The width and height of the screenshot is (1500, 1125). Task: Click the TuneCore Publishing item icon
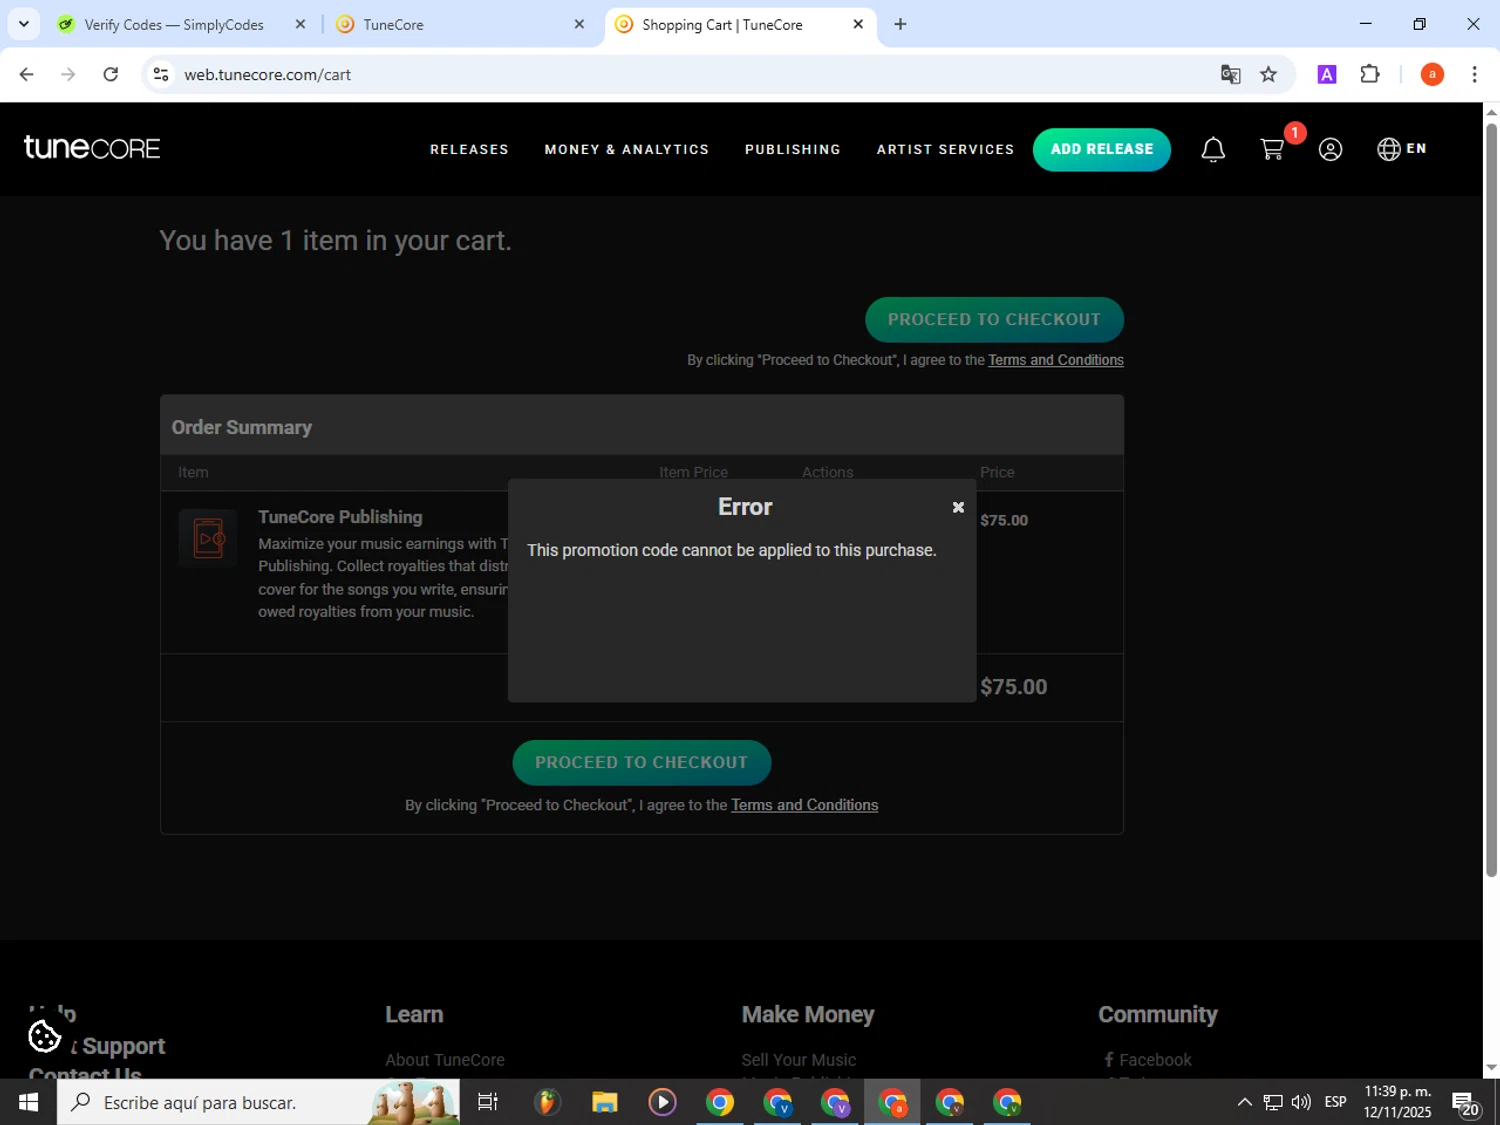point(208,538)
